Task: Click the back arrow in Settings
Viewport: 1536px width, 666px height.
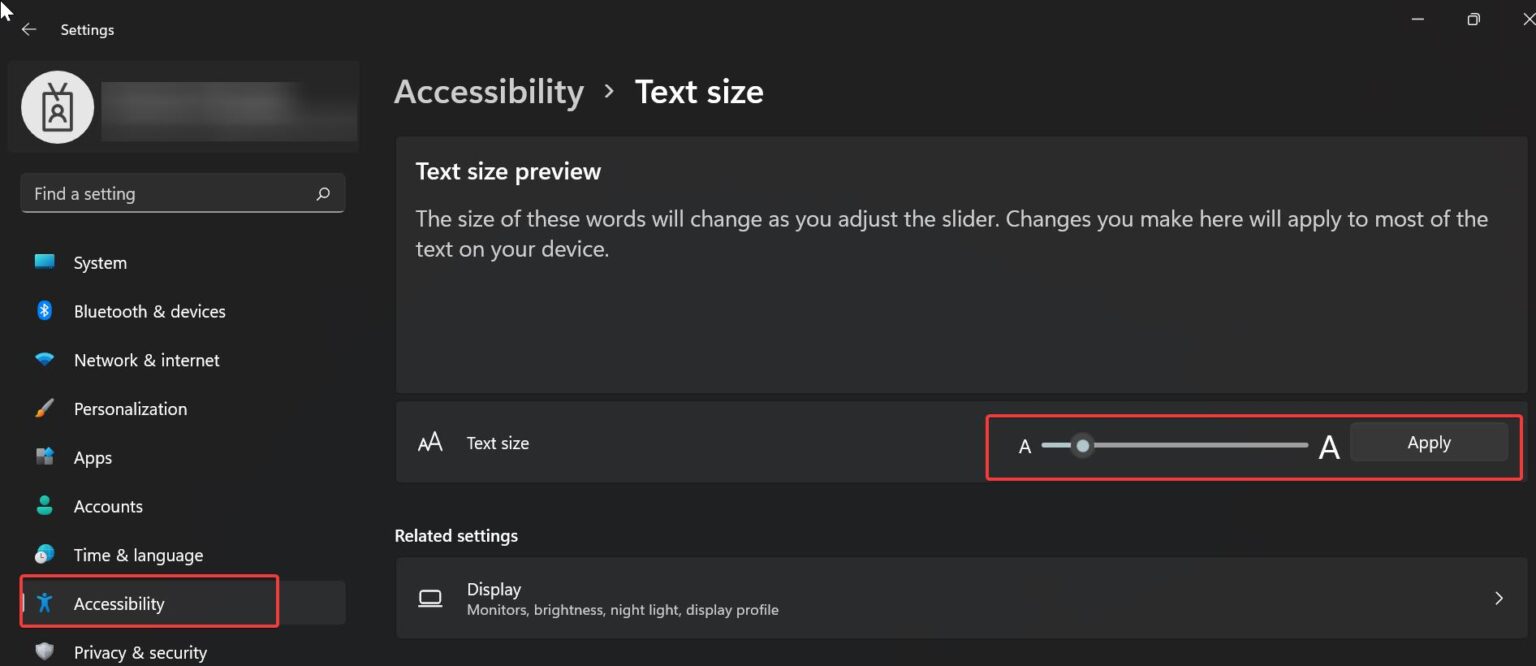Action: click(28, 29)
